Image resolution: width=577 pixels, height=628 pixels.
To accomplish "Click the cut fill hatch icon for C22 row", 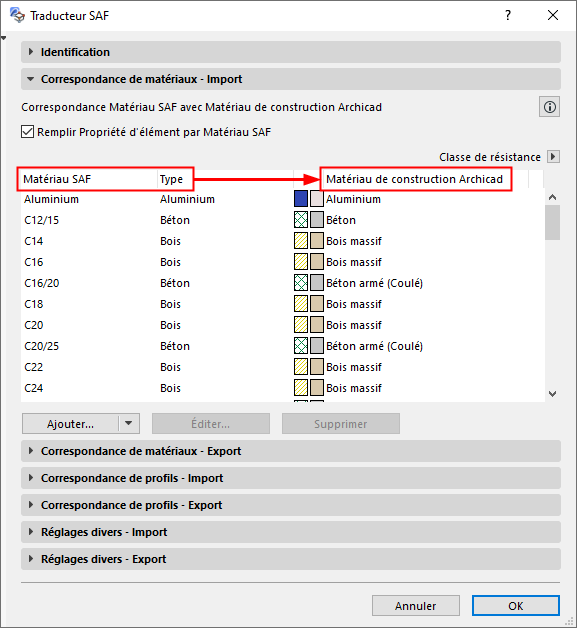I will point(301,367).
